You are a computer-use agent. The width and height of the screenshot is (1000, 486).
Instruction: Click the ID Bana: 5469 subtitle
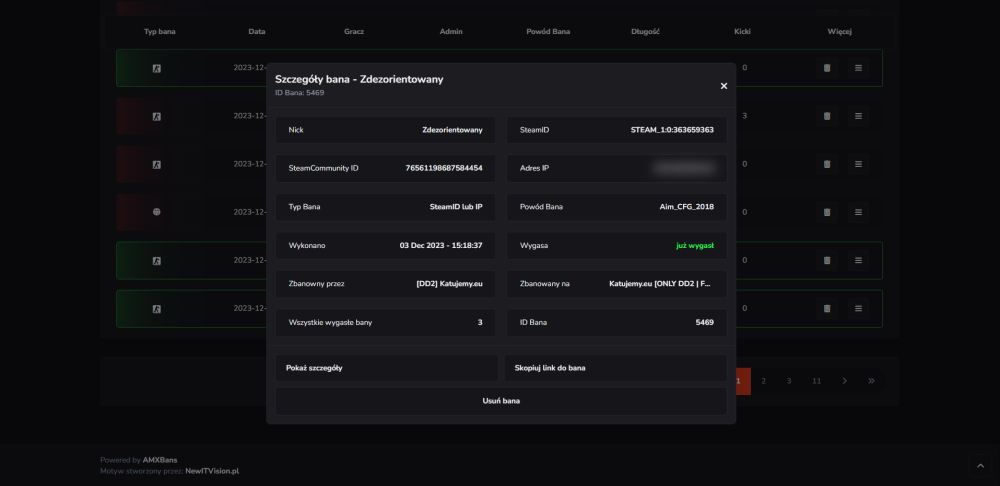coord(300,93)
